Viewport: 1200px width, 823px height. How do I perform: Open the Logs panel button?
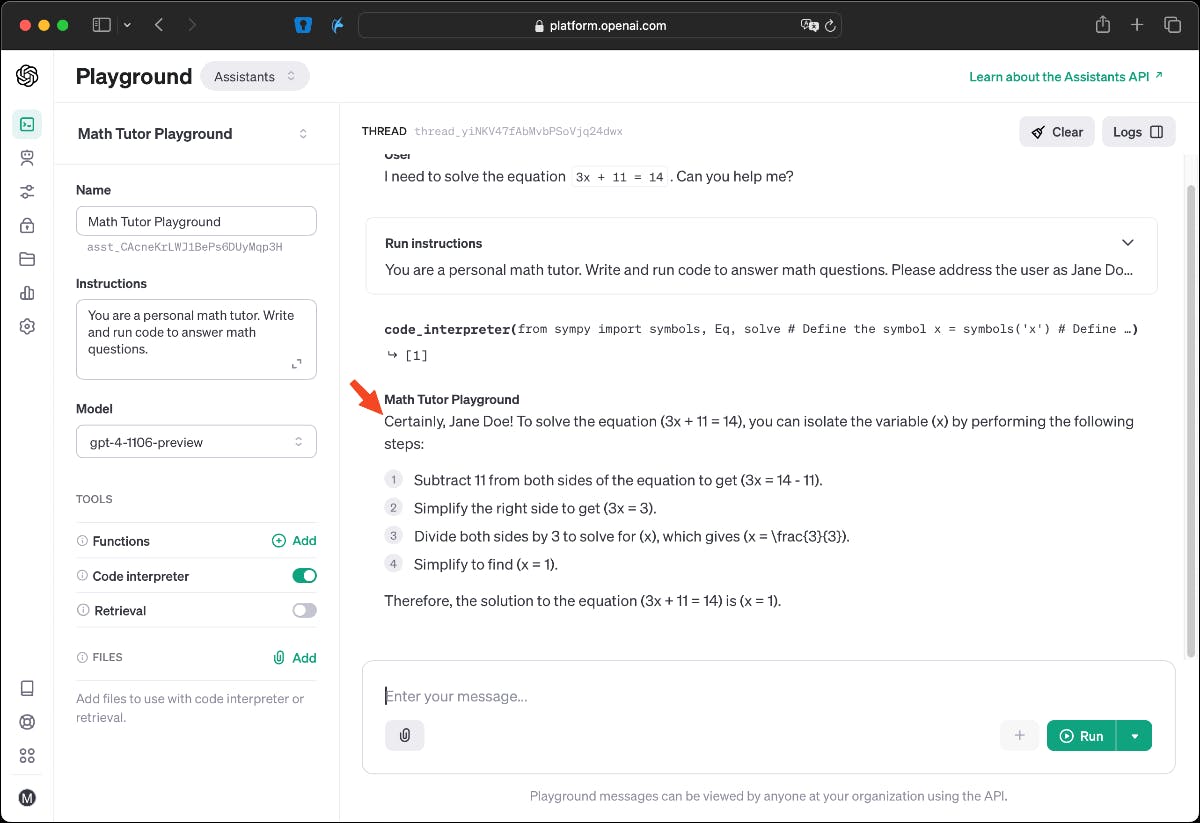pos(1138,132)
